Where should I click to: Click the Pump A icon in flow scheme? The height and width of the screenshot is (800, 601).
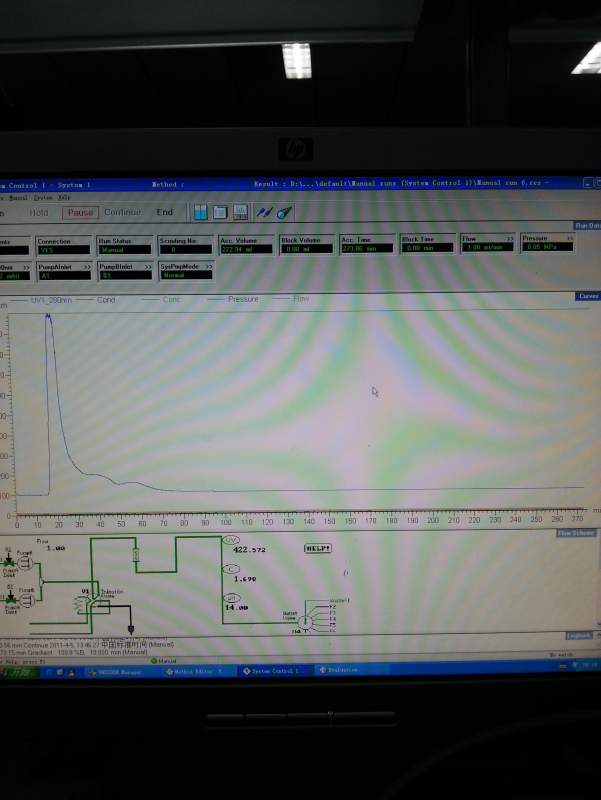pyautogui.click(x=25, y=563)
